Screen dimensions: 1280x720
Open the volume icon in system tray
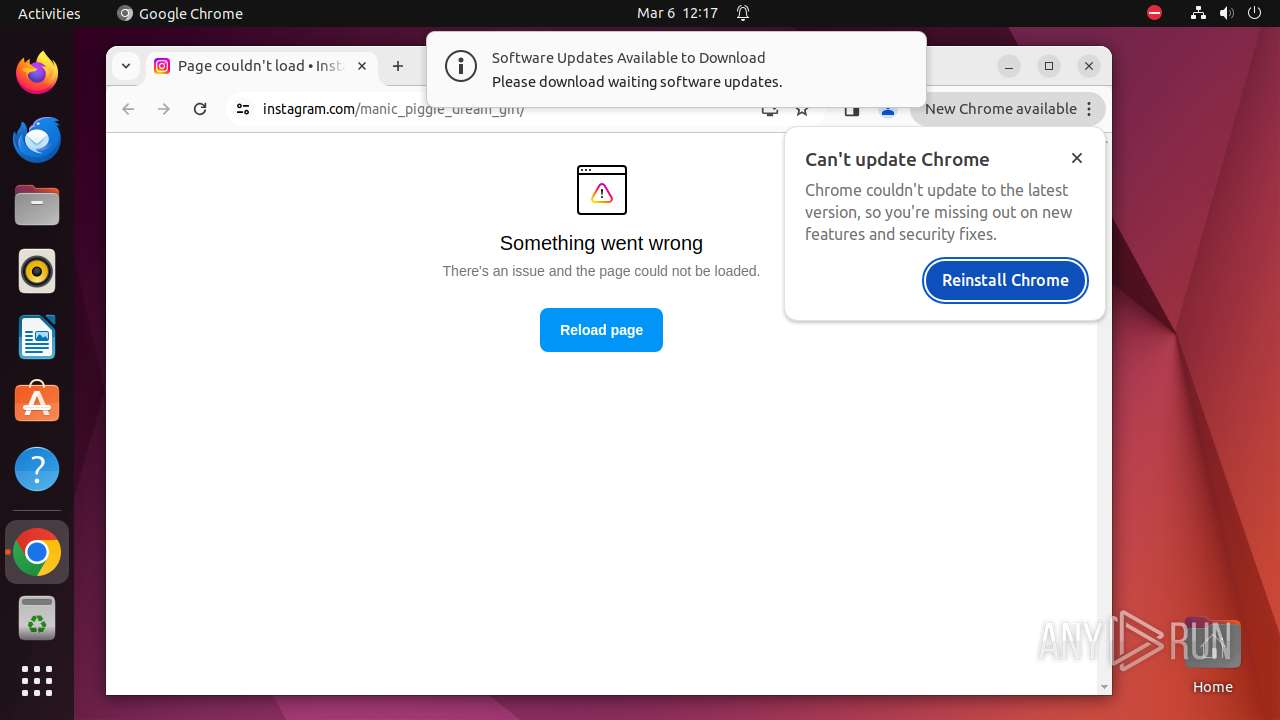point(1226,13)
